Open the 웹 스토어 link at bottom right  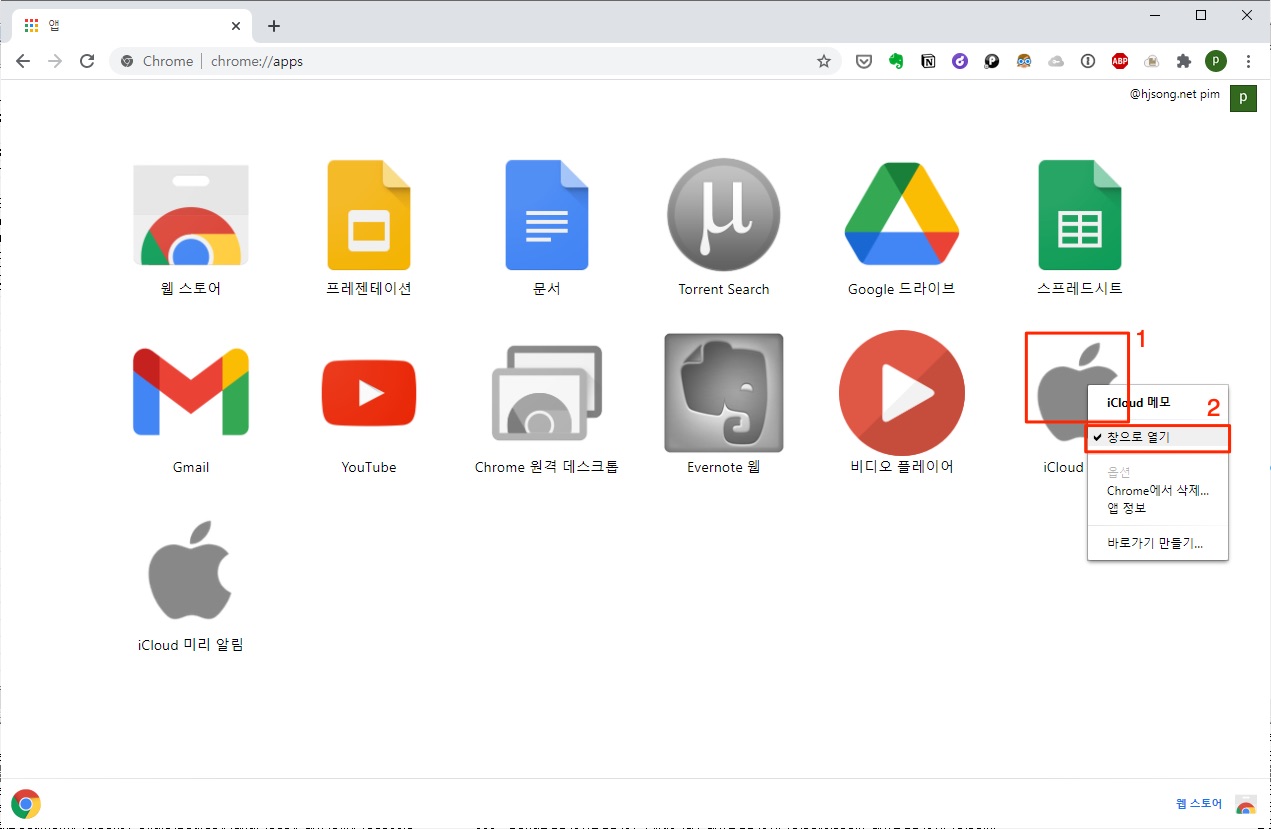[x=1199, y=803]
